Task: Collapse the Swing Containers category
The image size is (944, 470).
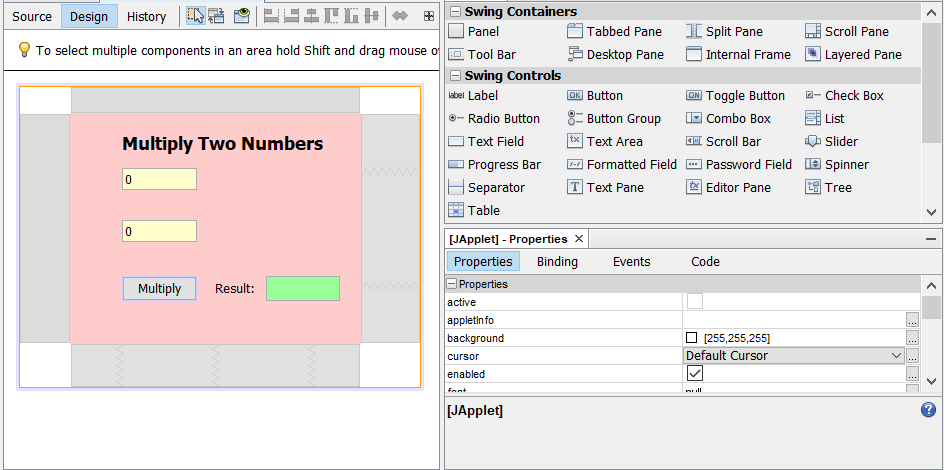Action: (x=455, y=11)
